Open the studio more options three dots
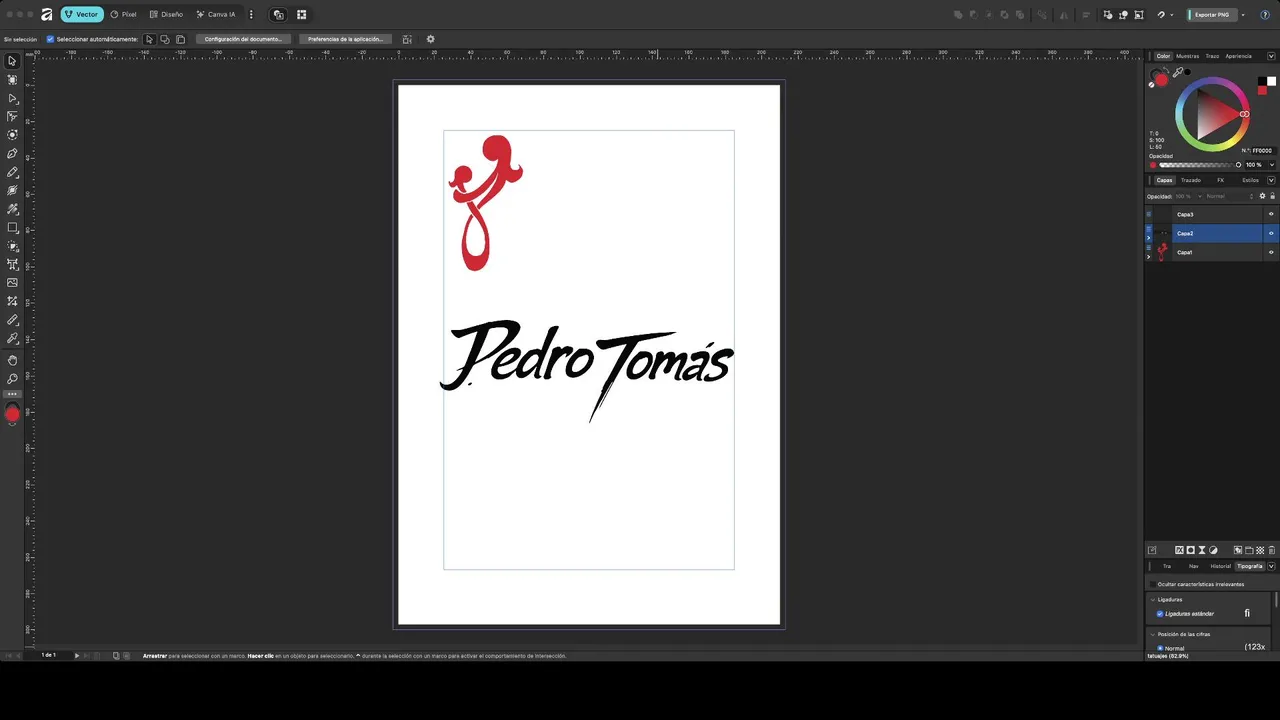The width and height of the screenshot is (1280, 720). pyautogui.click(x=251, y=14)
